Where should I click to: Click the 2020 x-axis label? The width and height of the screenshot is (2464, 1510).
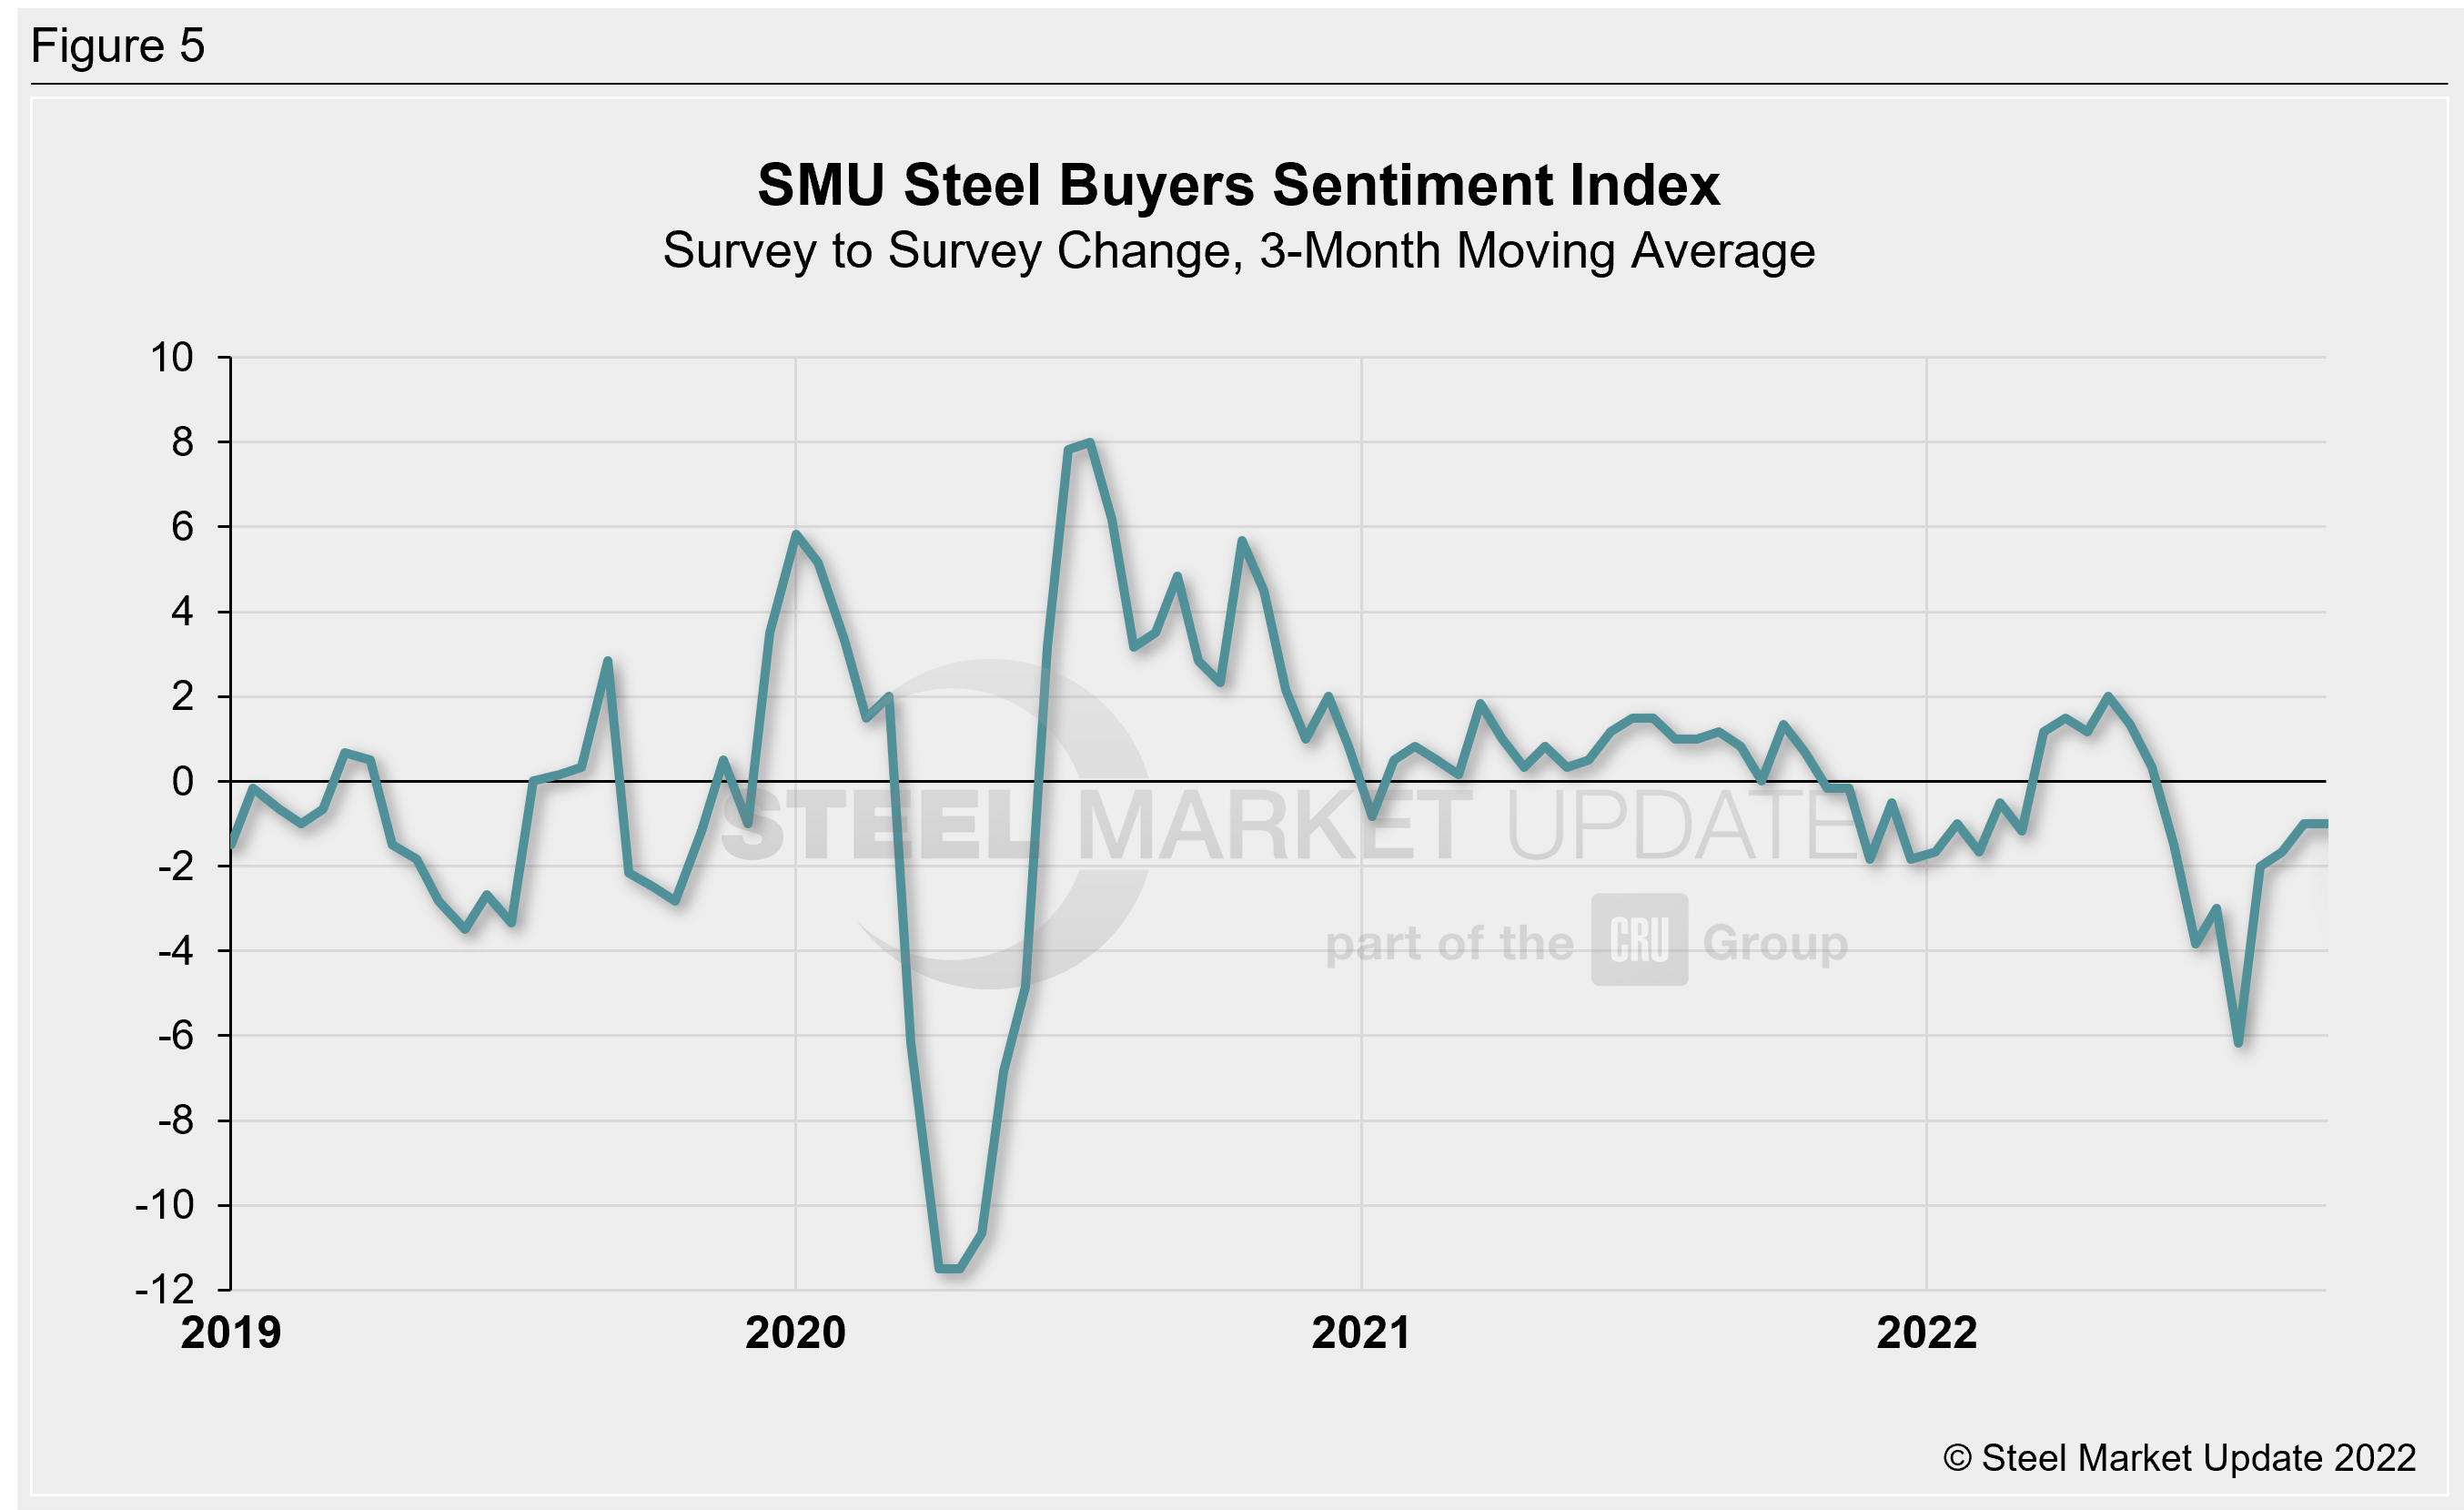point(795,1333)
